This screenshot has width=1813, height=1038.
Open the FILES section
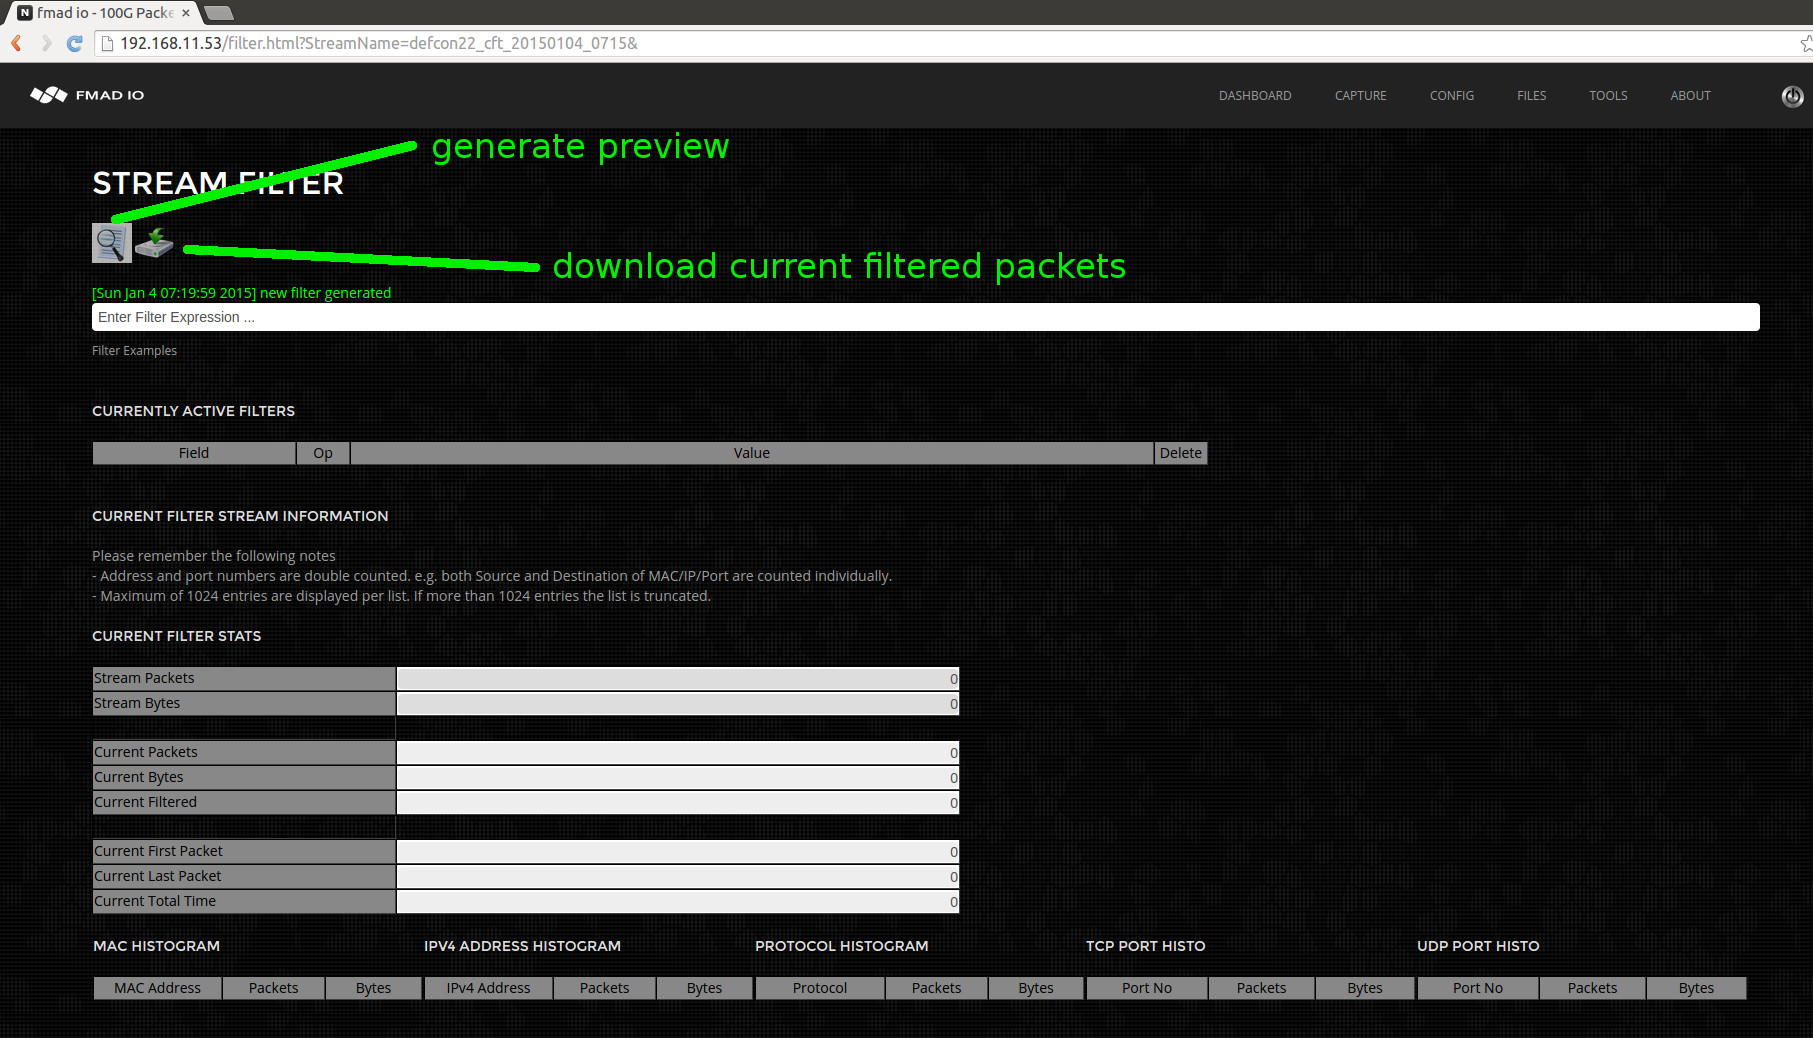(x=1531, y=95)
